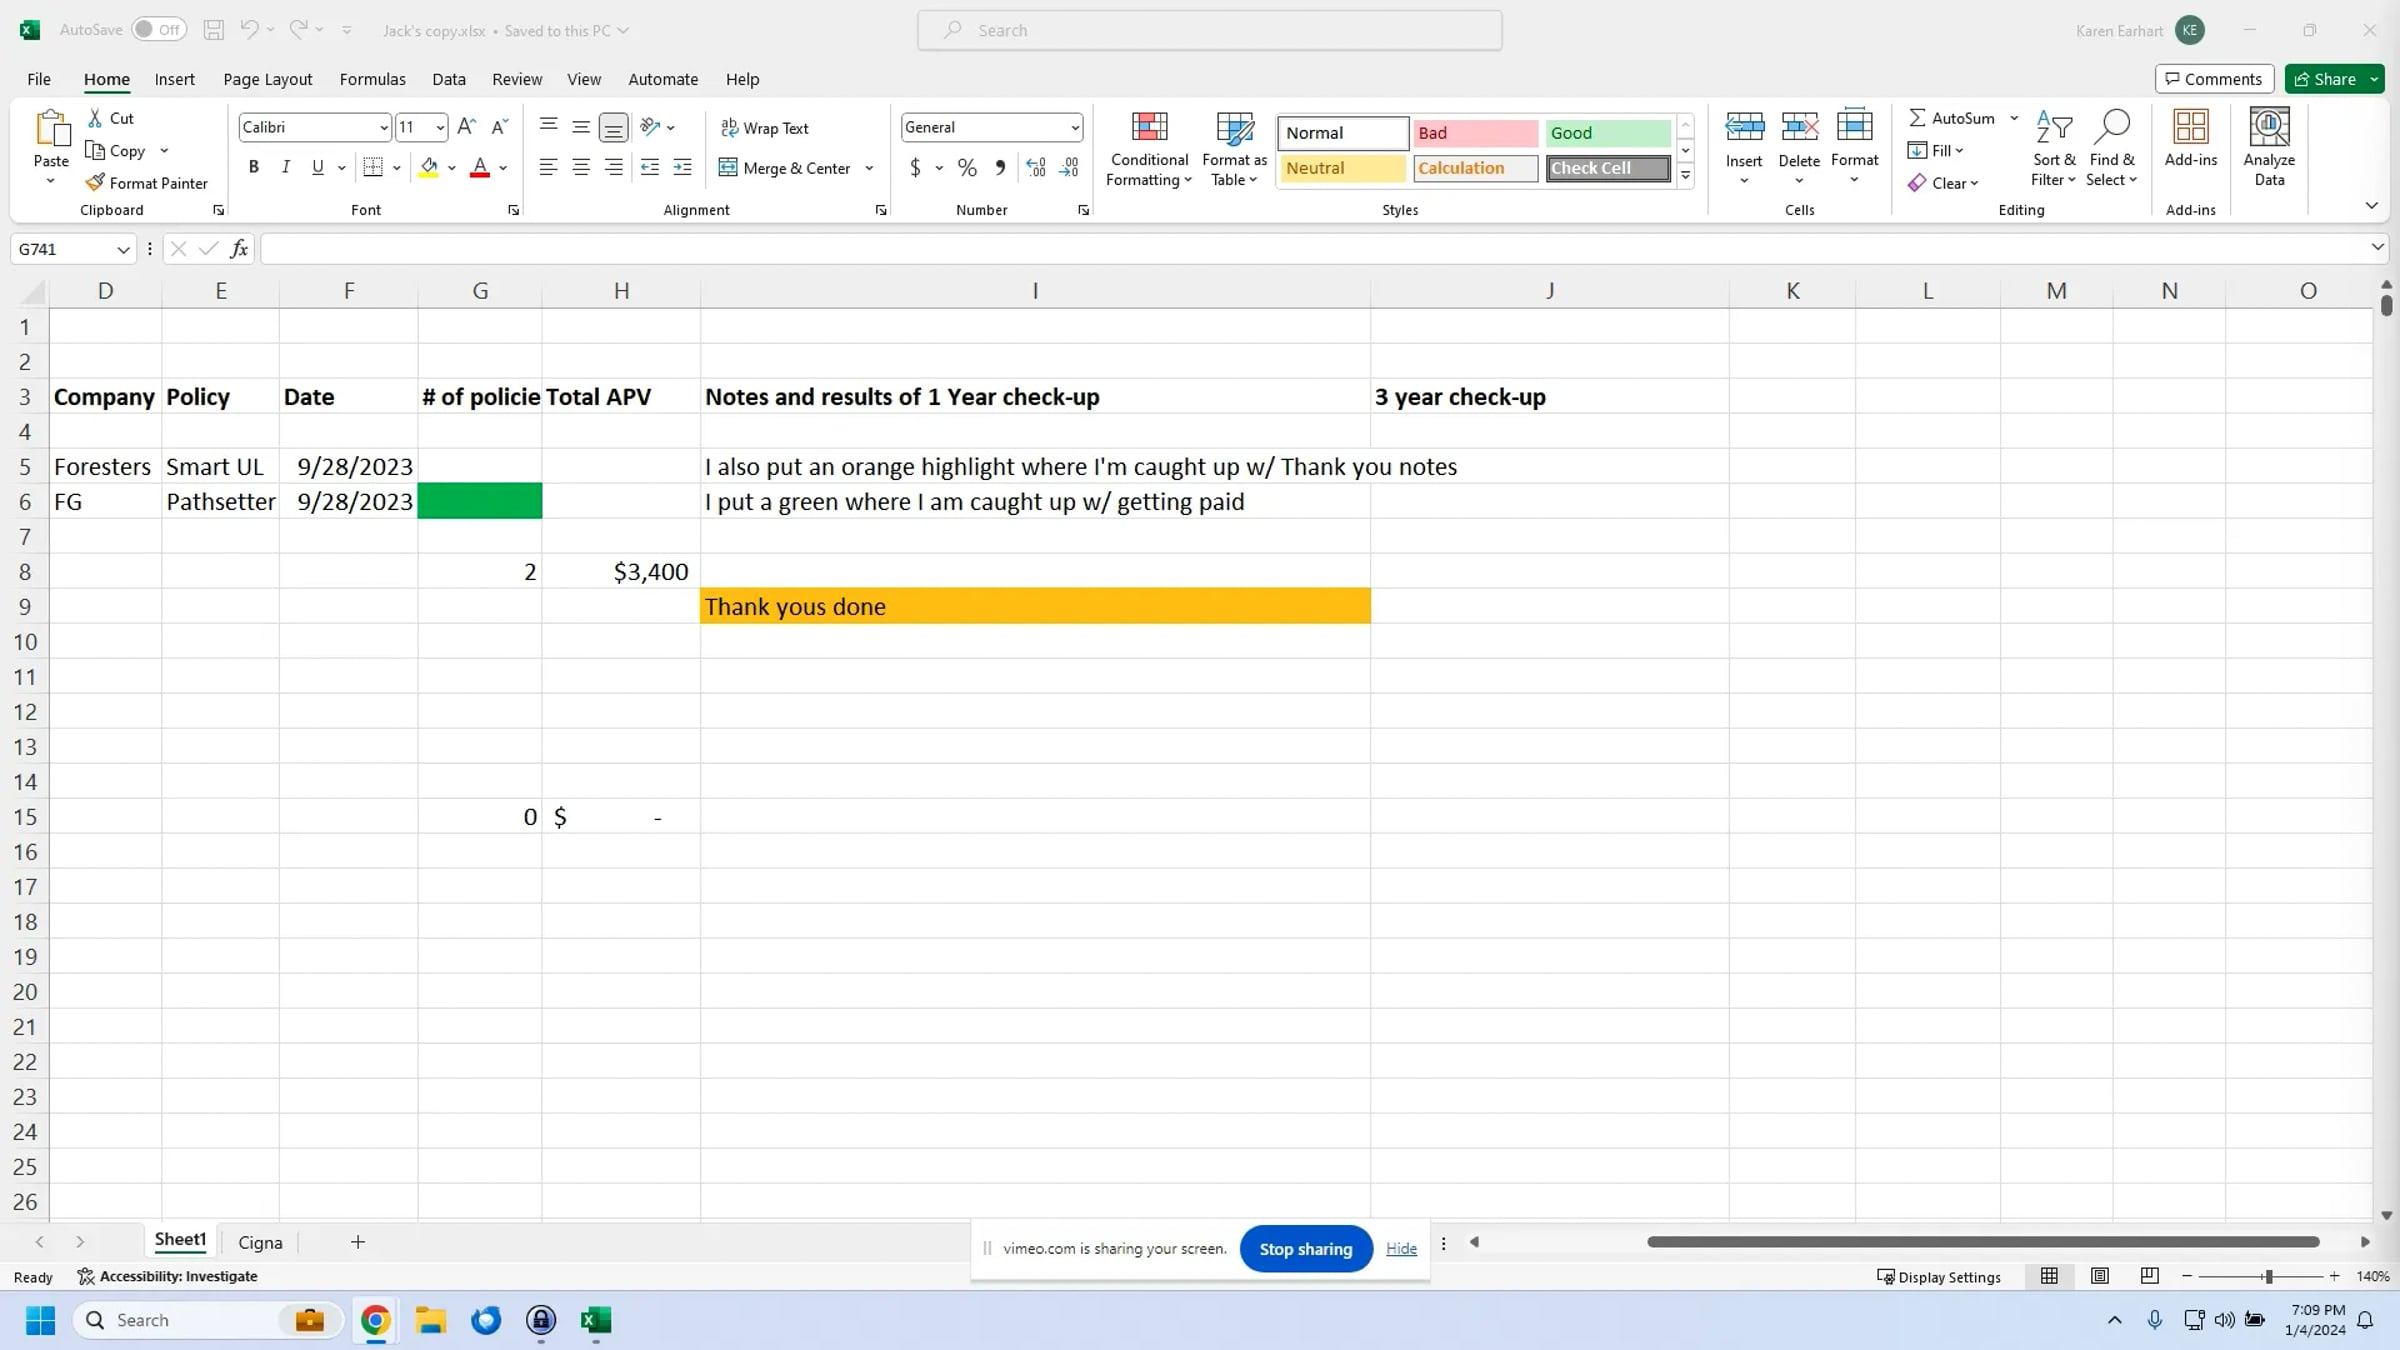The image size is (2400, 1350).
Task: Expand the cell Styles gallery
Action: [x=1685, y=176]
